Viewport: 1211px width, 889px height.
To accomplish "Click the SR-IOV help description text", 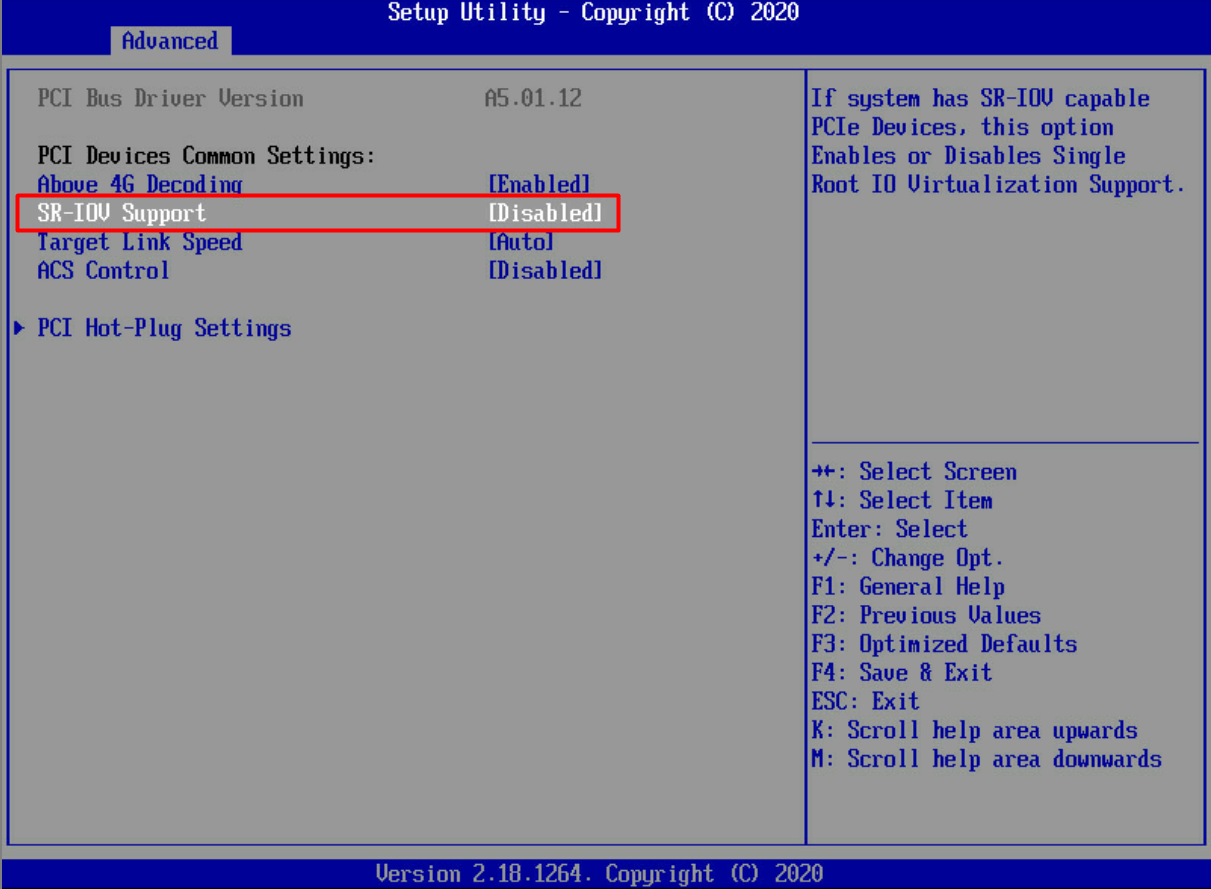I will 998,141.
